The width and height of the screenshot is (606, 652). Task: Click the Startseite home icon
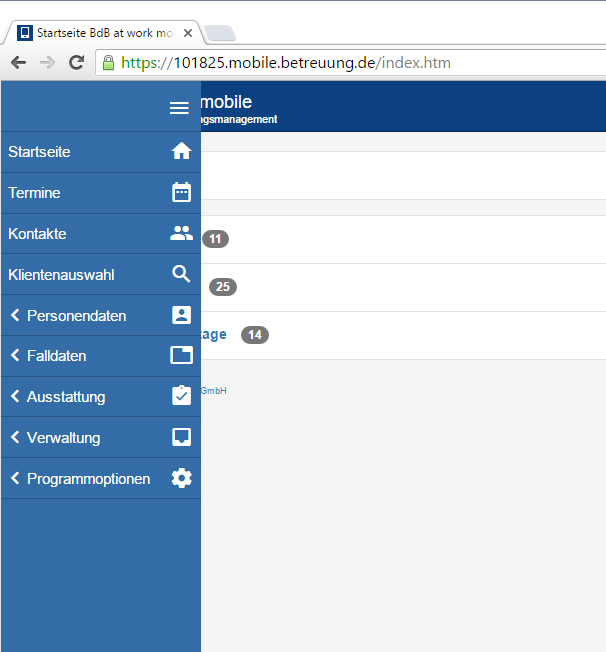point(181,151)
